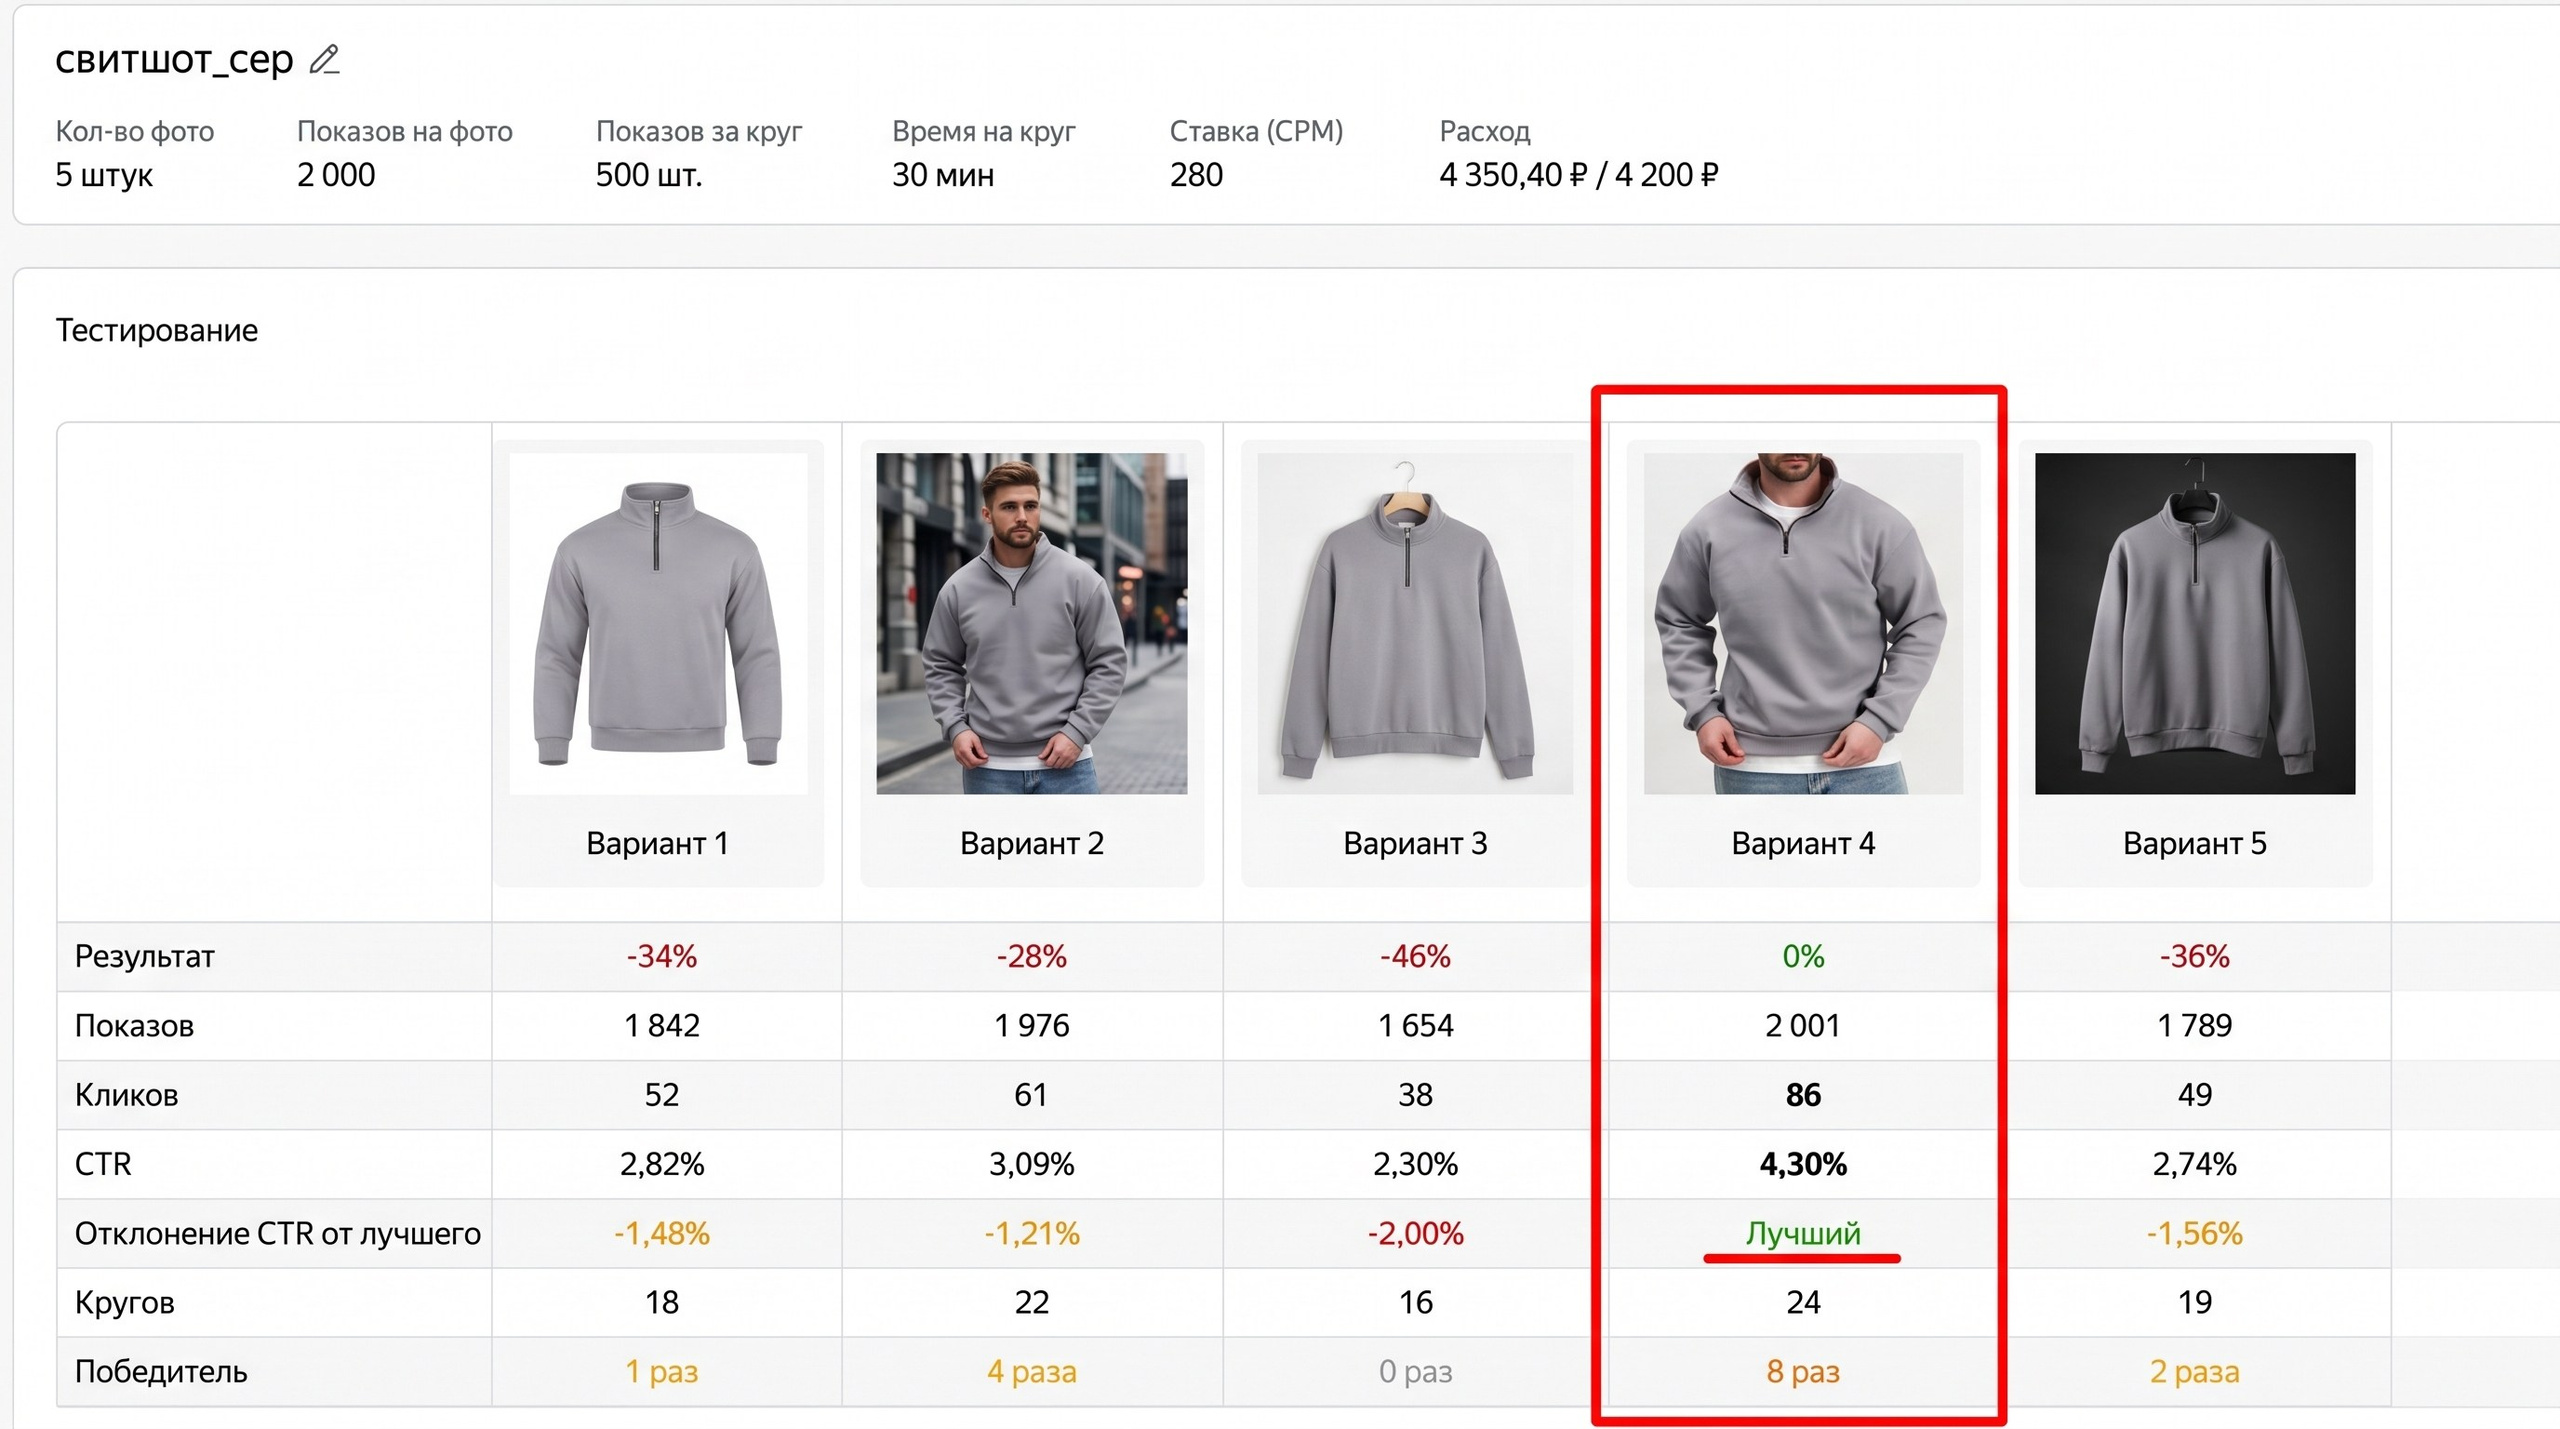Open the Вариант 1 sweatshirt thumbnail
Viewport: 2560px width, 1429px height.
tap(658, 623)
